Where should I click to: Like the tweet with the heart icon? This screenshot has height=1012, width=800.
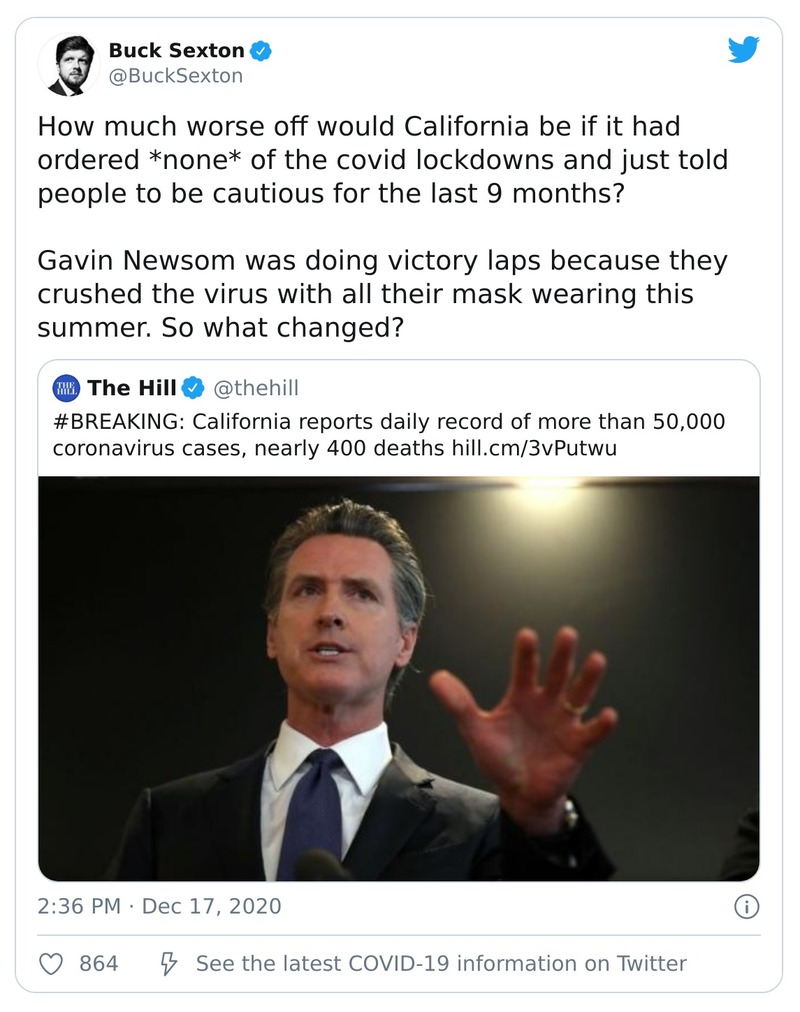50,964
